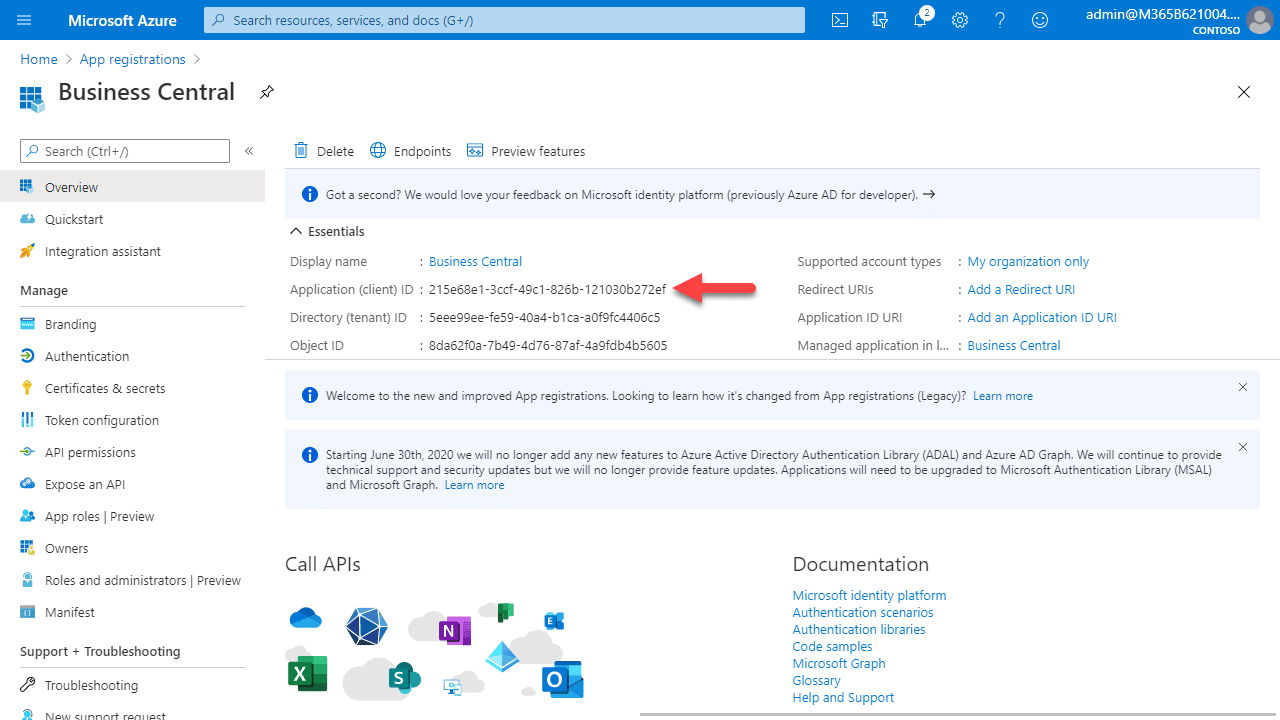Click the Business Central display name link
Image resolution: width=1280 pixels, height=720 pixels.
point(475,261)
